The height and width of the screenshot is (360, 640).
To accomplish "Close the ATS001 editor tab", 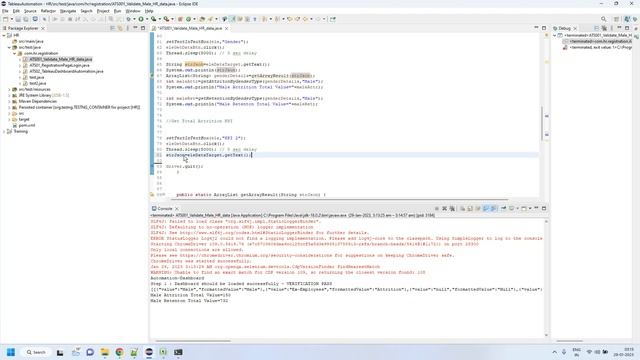I will pos(227,28).
